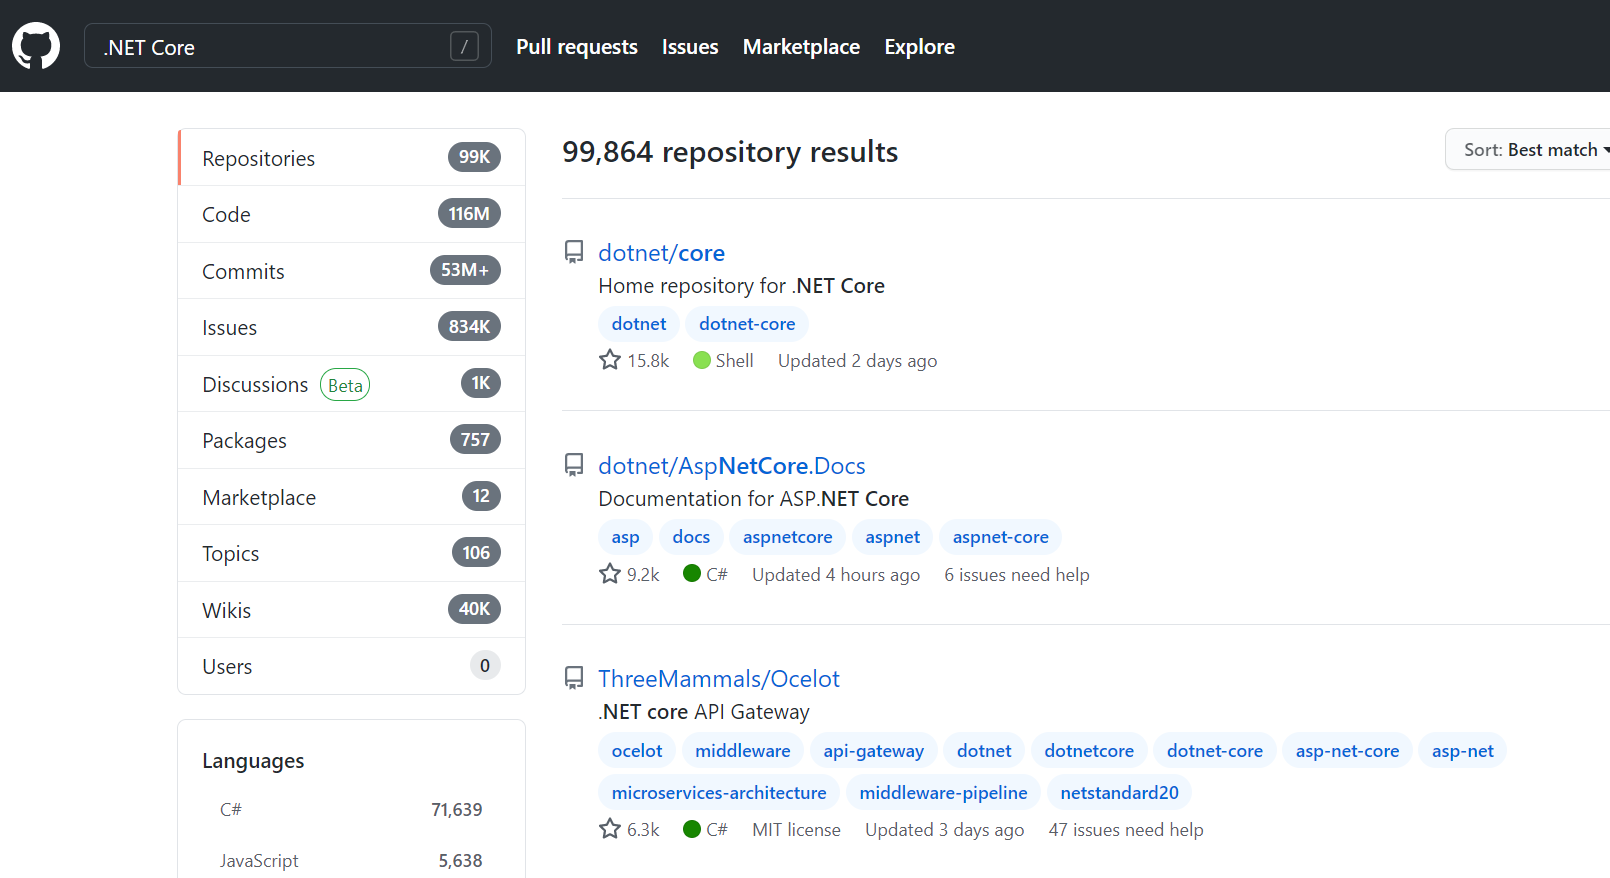The height and width of the screenshot is (878, 1610).
Task: Filter by JavaScript language
Action: point(351,860)
